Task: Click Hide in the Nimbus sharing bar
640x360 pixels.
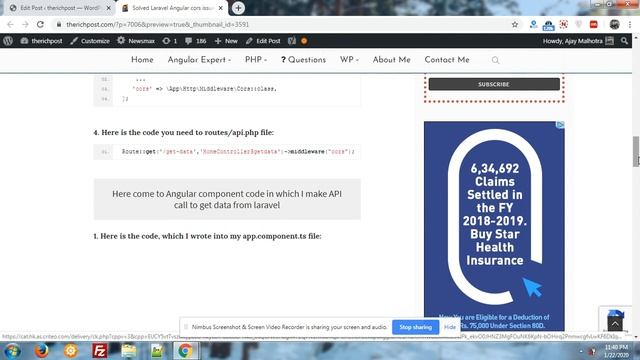Action: tap(450, 327)
